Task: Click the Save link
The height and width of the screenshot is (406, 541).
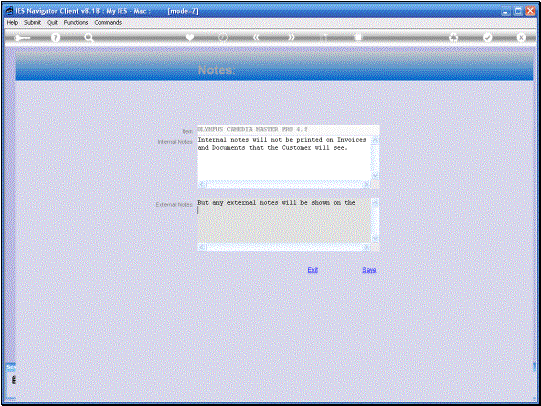Action: pos(369,270)
